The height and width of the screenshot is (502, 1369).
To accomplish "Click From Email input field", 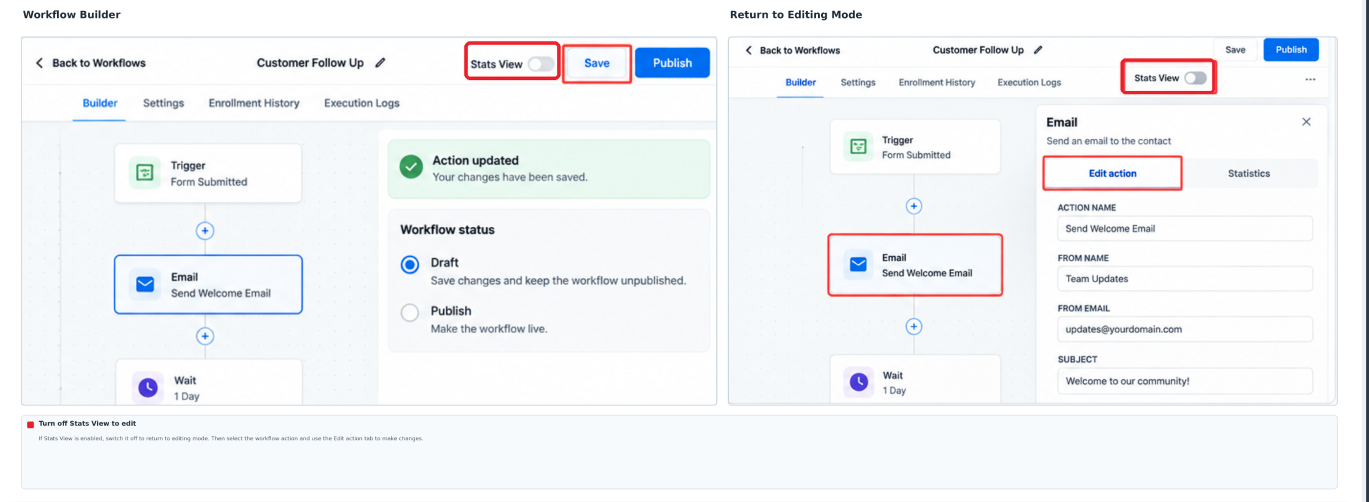I will pyautogui.click(x=1185, y=329).
